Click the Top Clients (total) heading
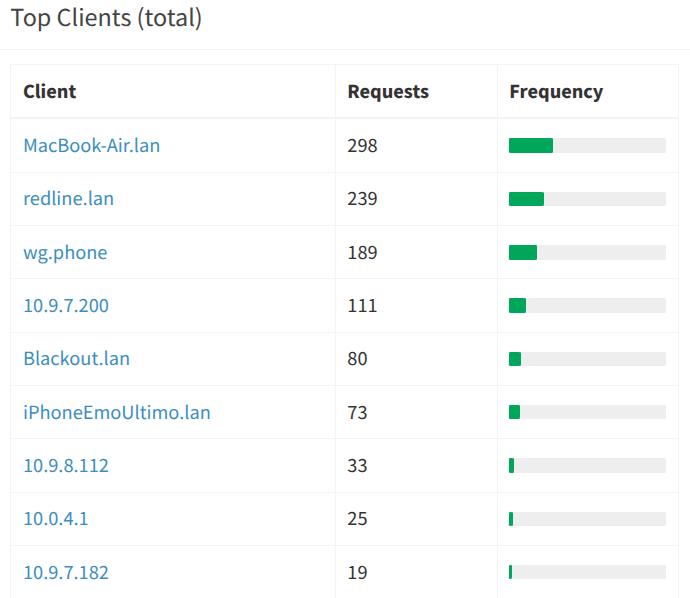 (x=106, y=18)
